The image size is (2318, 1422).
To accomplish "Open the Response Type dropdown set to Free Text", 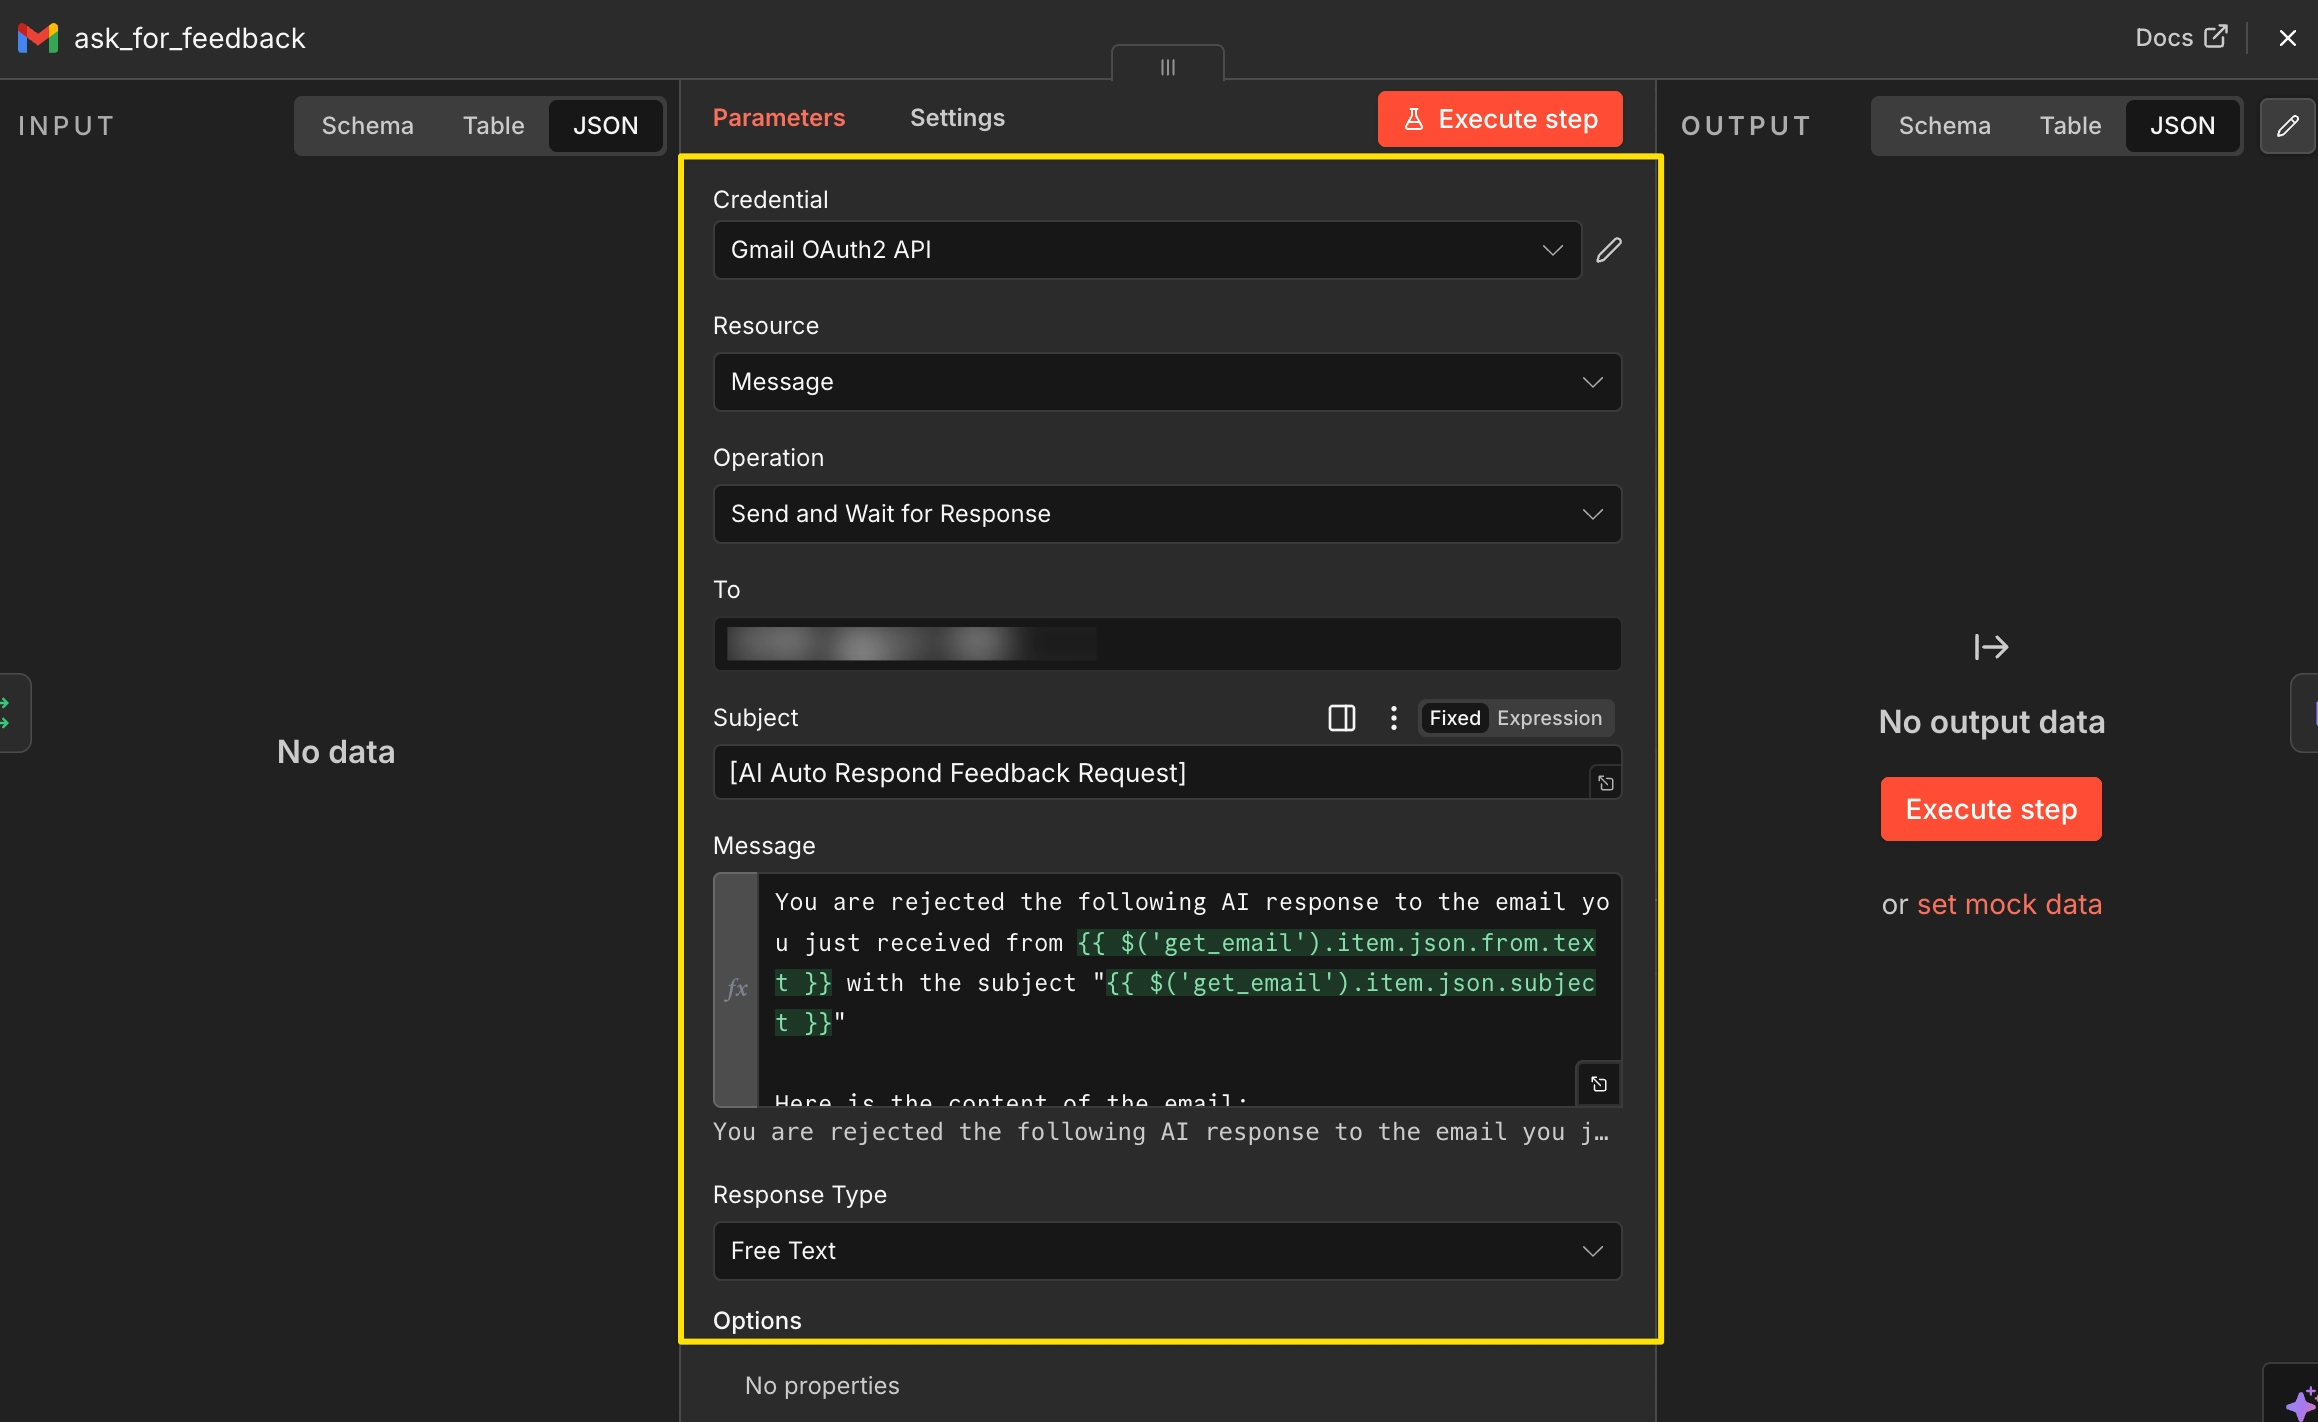I will click(x=1167, y=1251).
